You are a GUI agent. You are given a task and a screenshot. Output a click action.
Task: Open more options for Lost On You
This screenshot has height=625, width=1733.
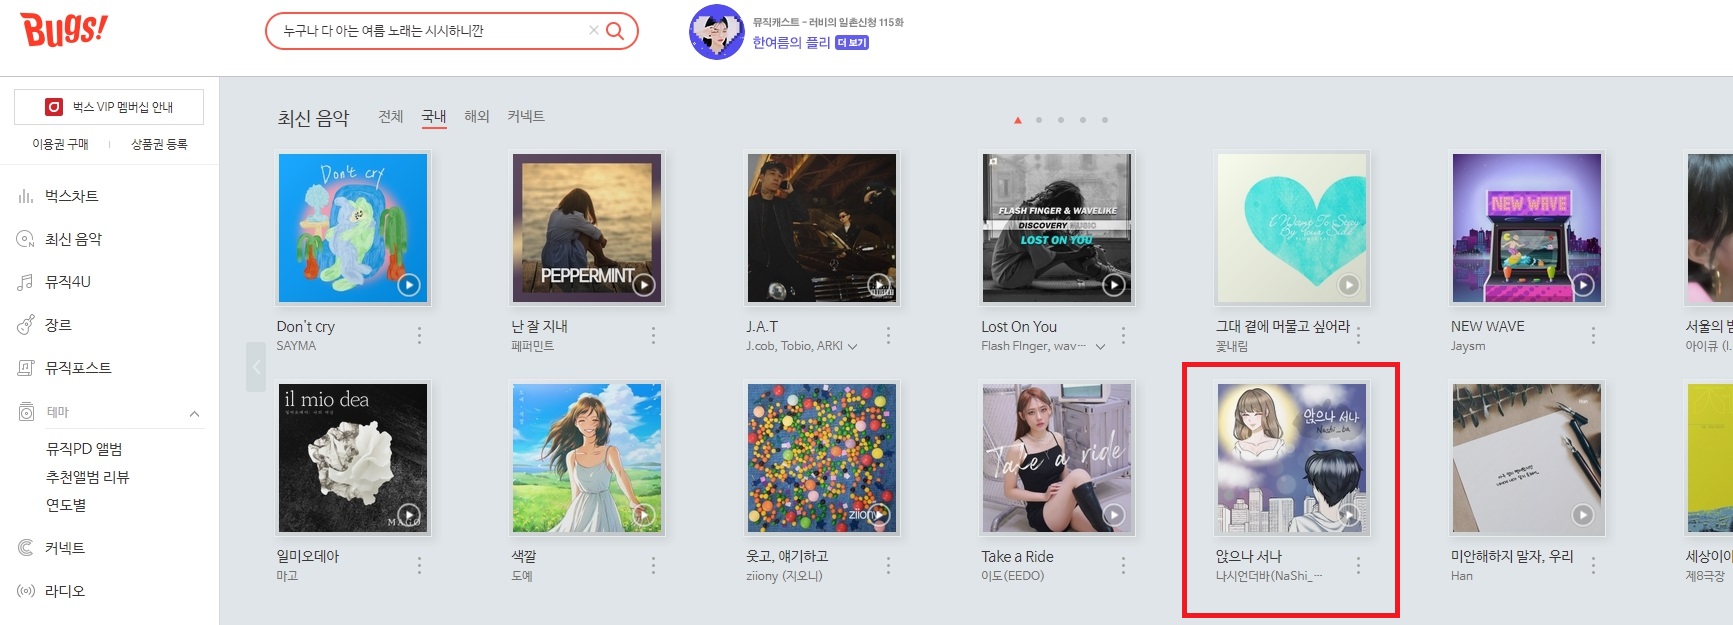[1123, 336]
